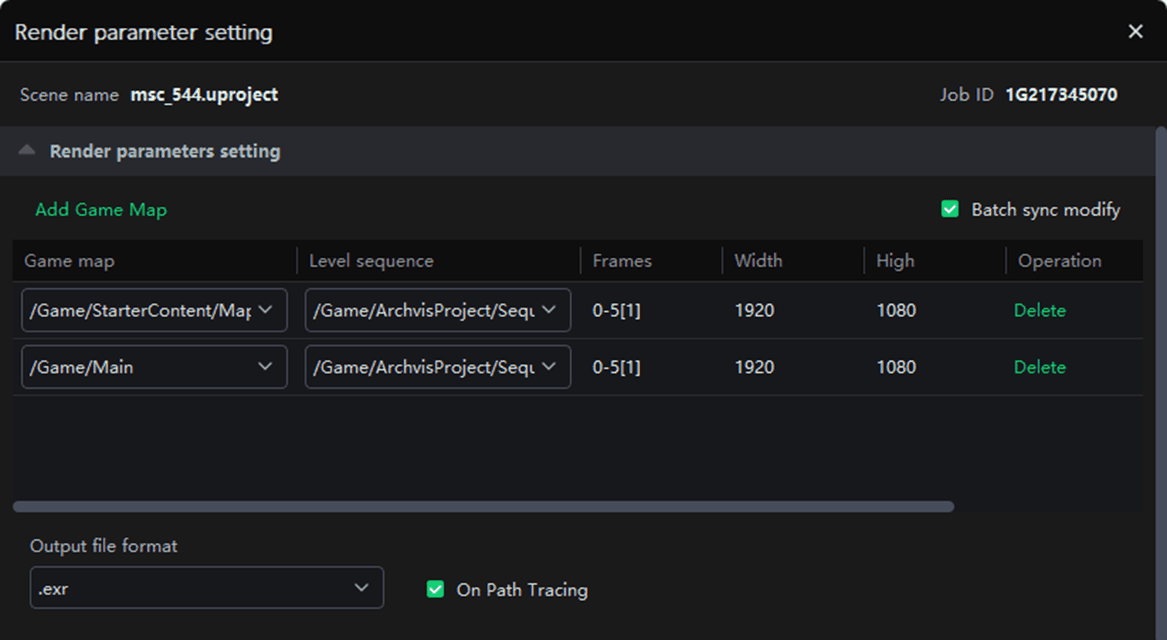Image resolution: width=1167 pixels, height=640 pixels.
Task: Expand first row Level sequence dropdown
Action: pyautogui.click(x=437, y=310)
